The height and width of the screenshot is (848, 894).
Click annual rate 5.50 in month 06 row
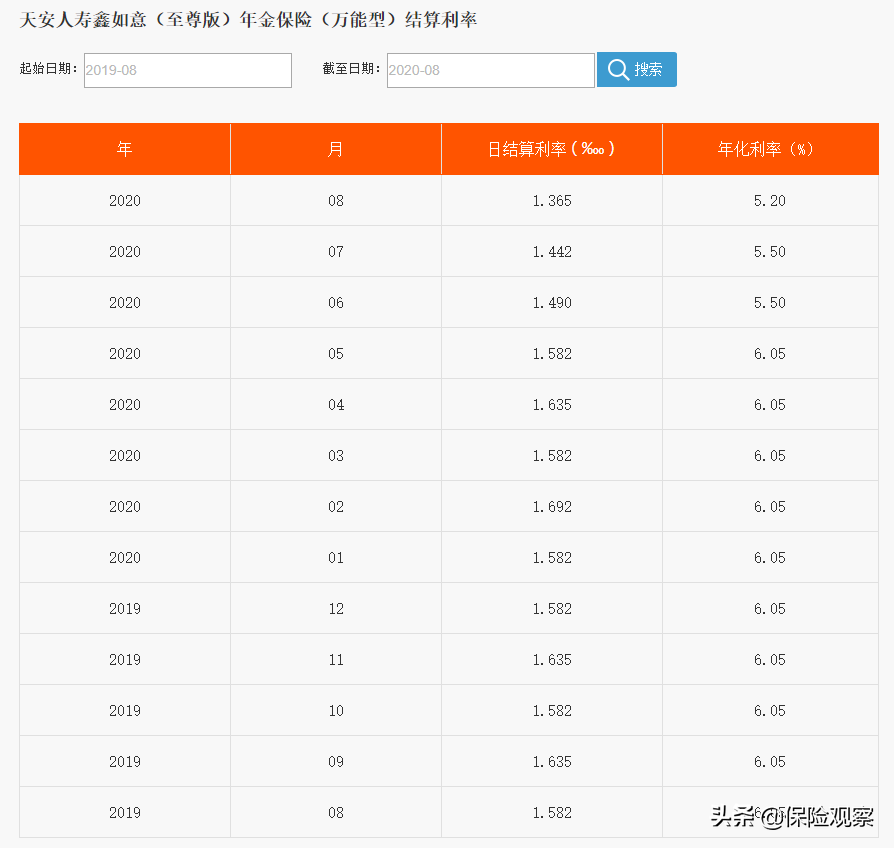click(x=770, y=303)
